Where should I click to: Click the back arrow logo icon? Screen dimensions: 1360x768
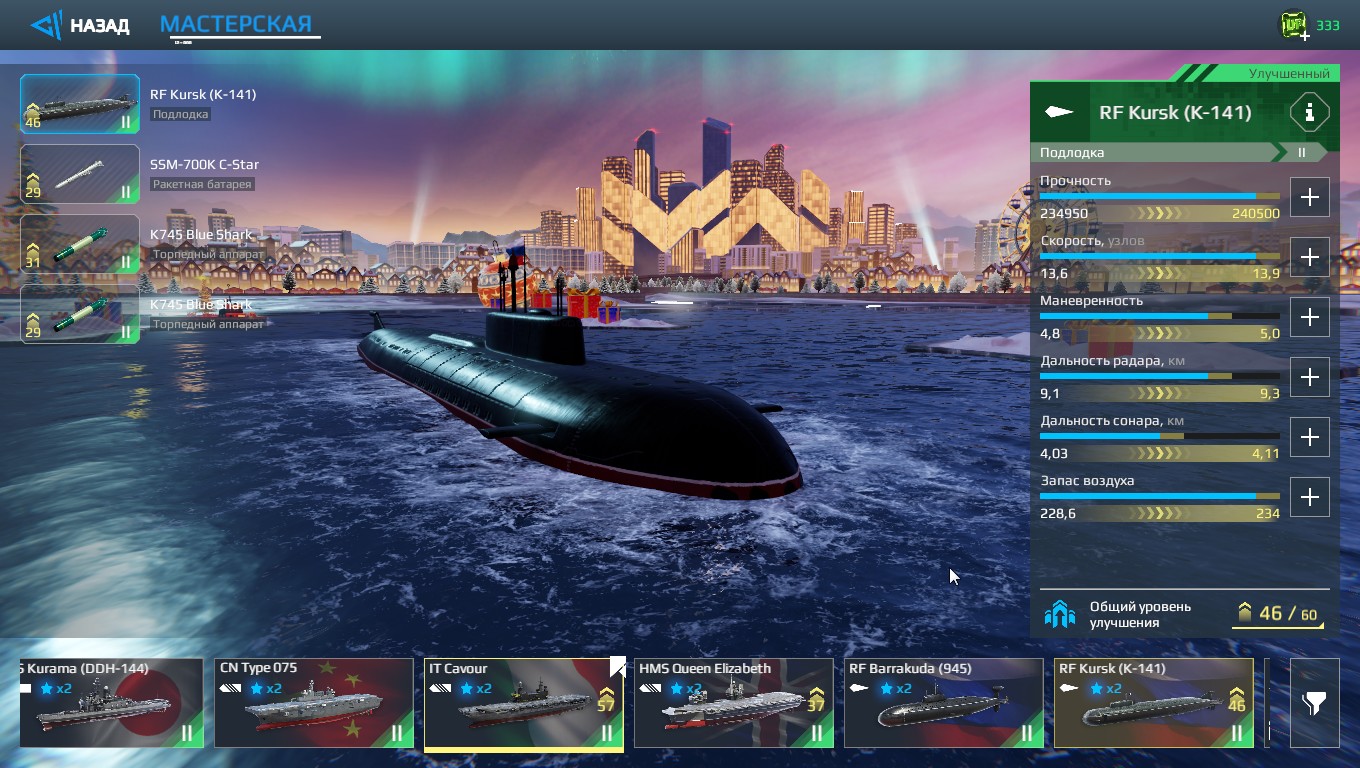click(x=46, y=25)
